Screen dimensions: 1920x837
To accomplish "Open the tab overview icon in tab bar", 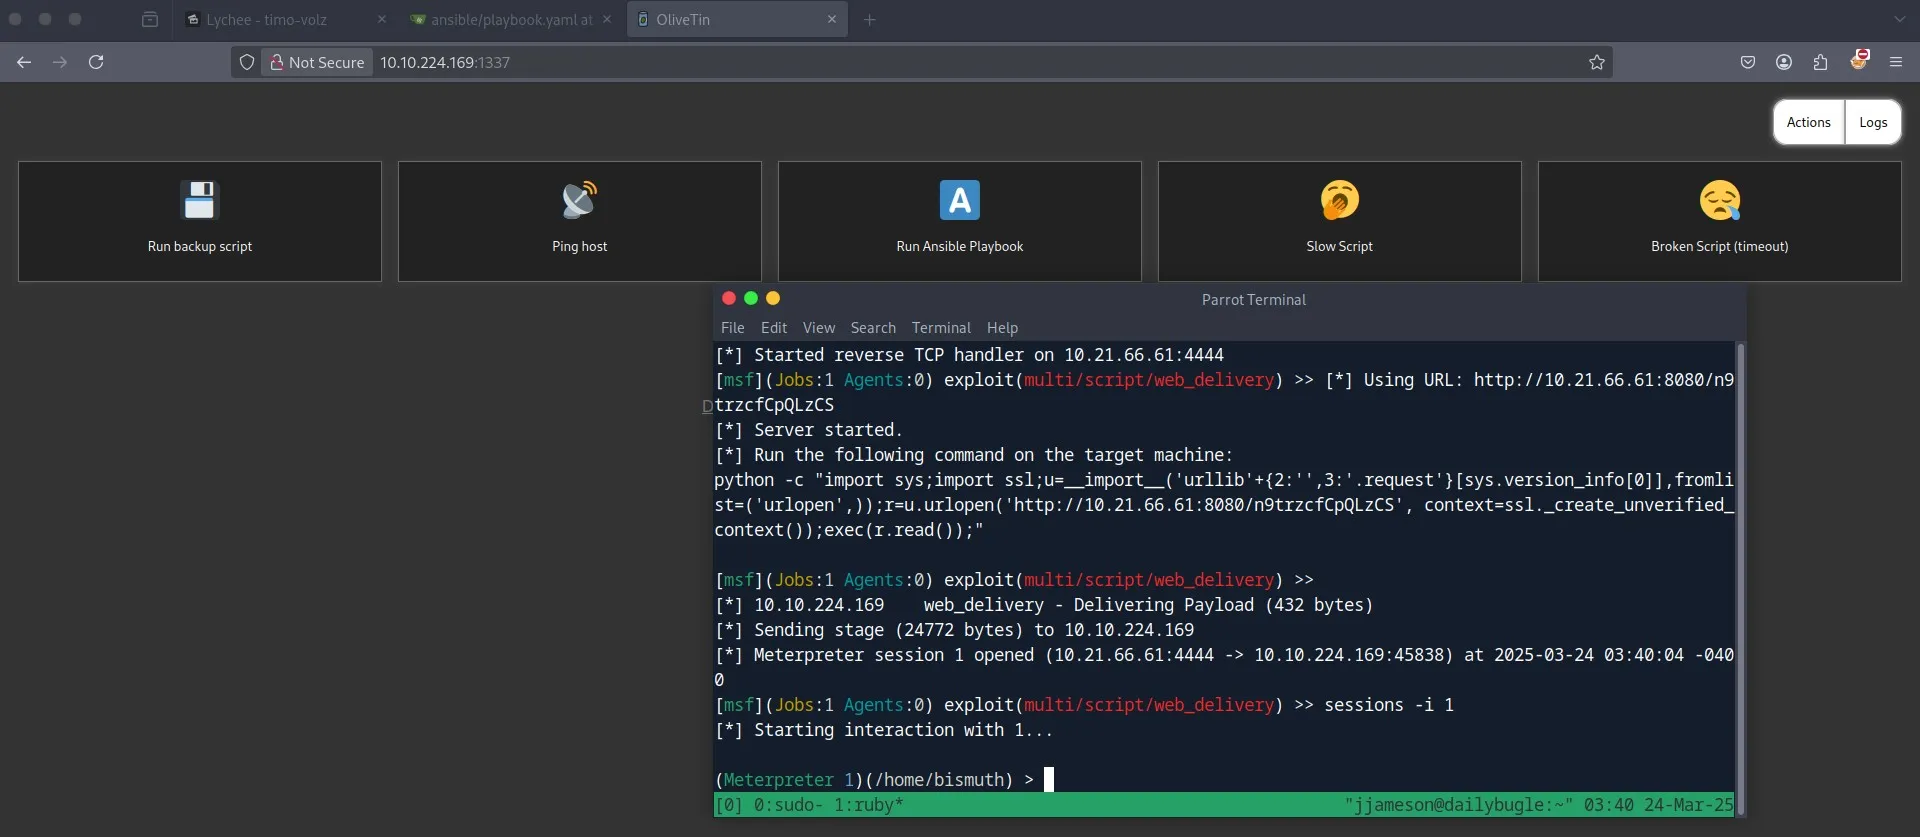I will pos(150,19).
